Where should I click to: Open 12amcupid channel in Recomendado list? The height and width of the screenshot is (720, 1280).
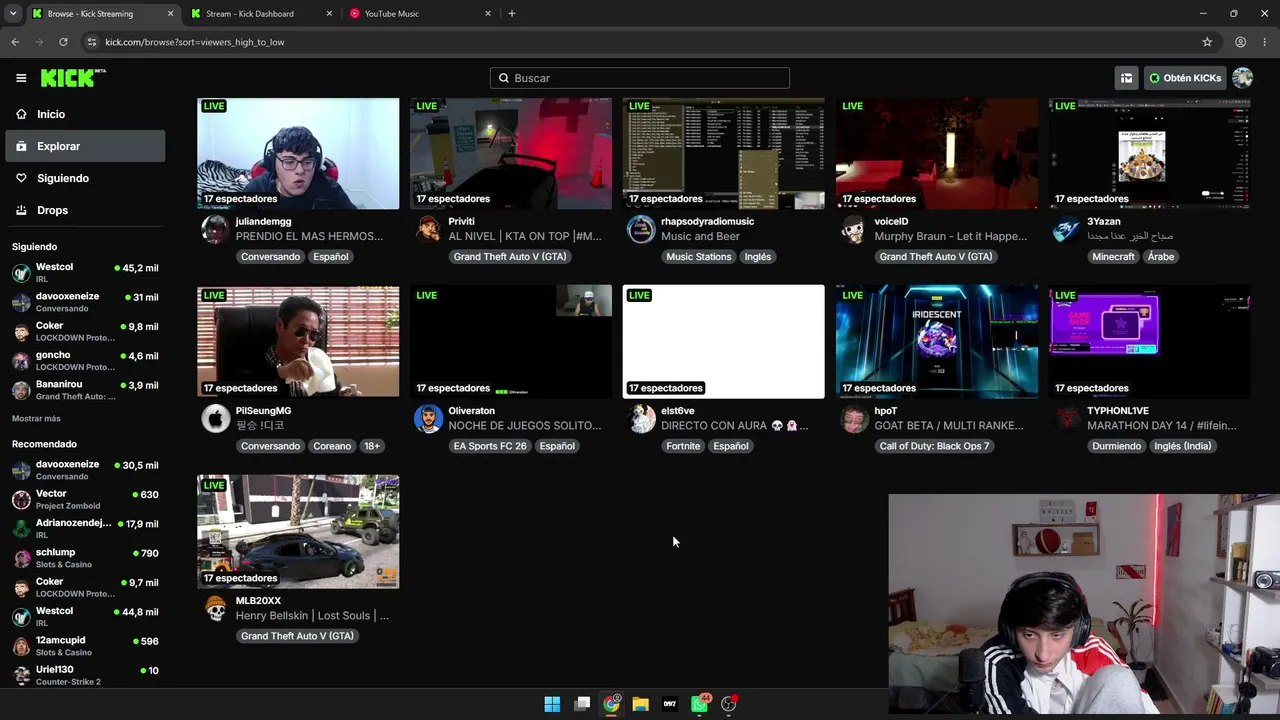pyautogui.click(x=85, y=645)
